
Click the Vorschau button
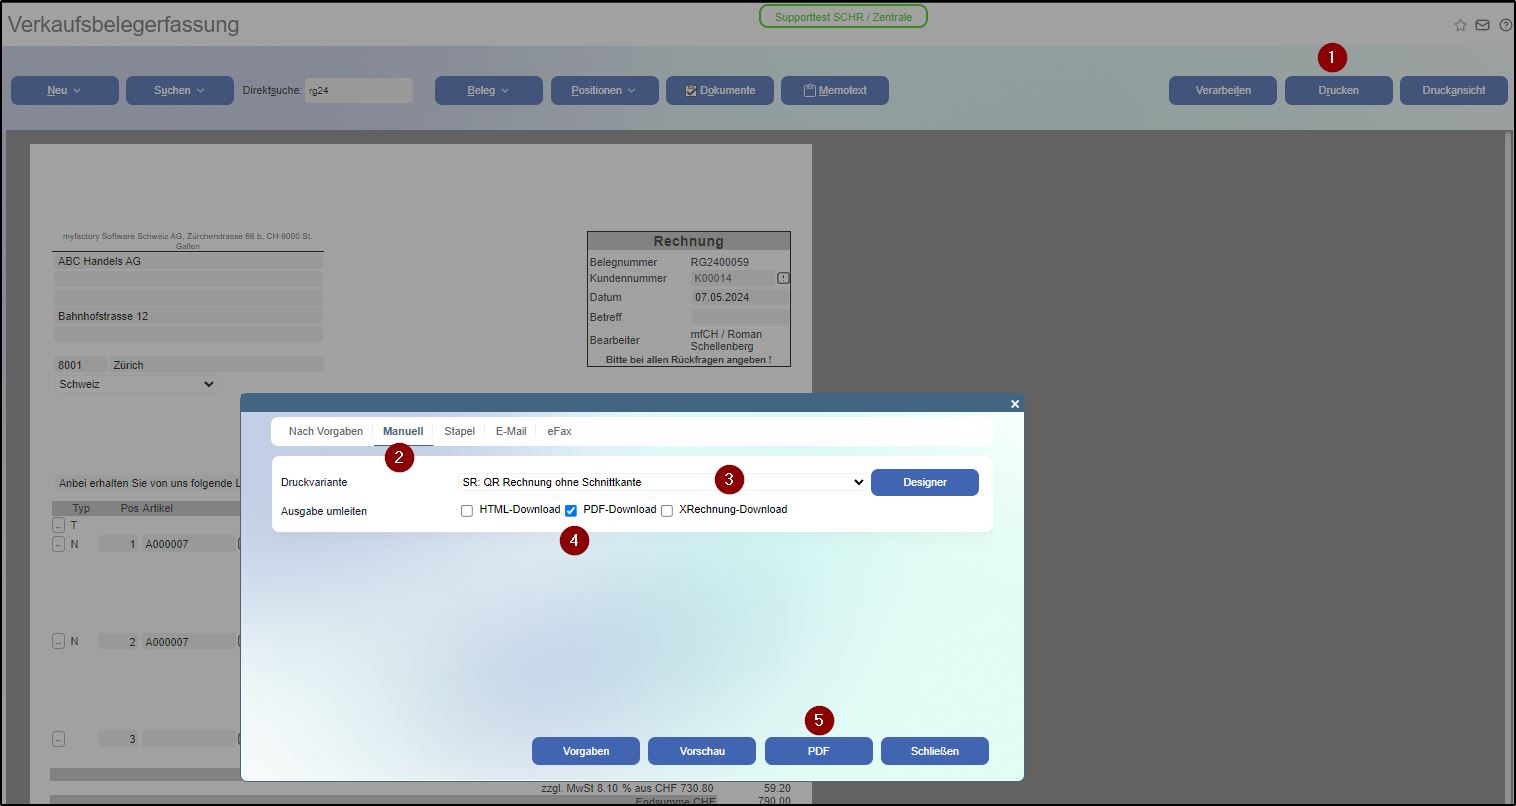(x=702, y=751)
